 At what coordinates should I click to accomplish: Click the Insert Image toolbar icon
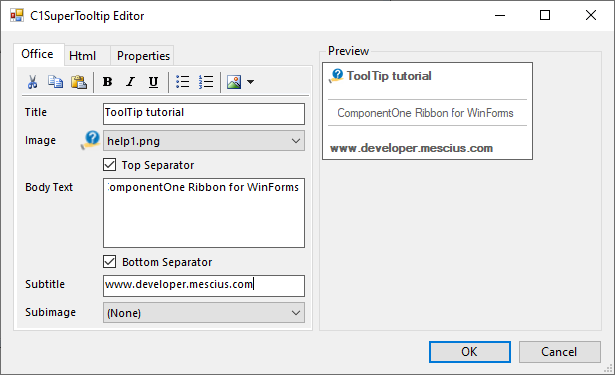click(234, 82)
